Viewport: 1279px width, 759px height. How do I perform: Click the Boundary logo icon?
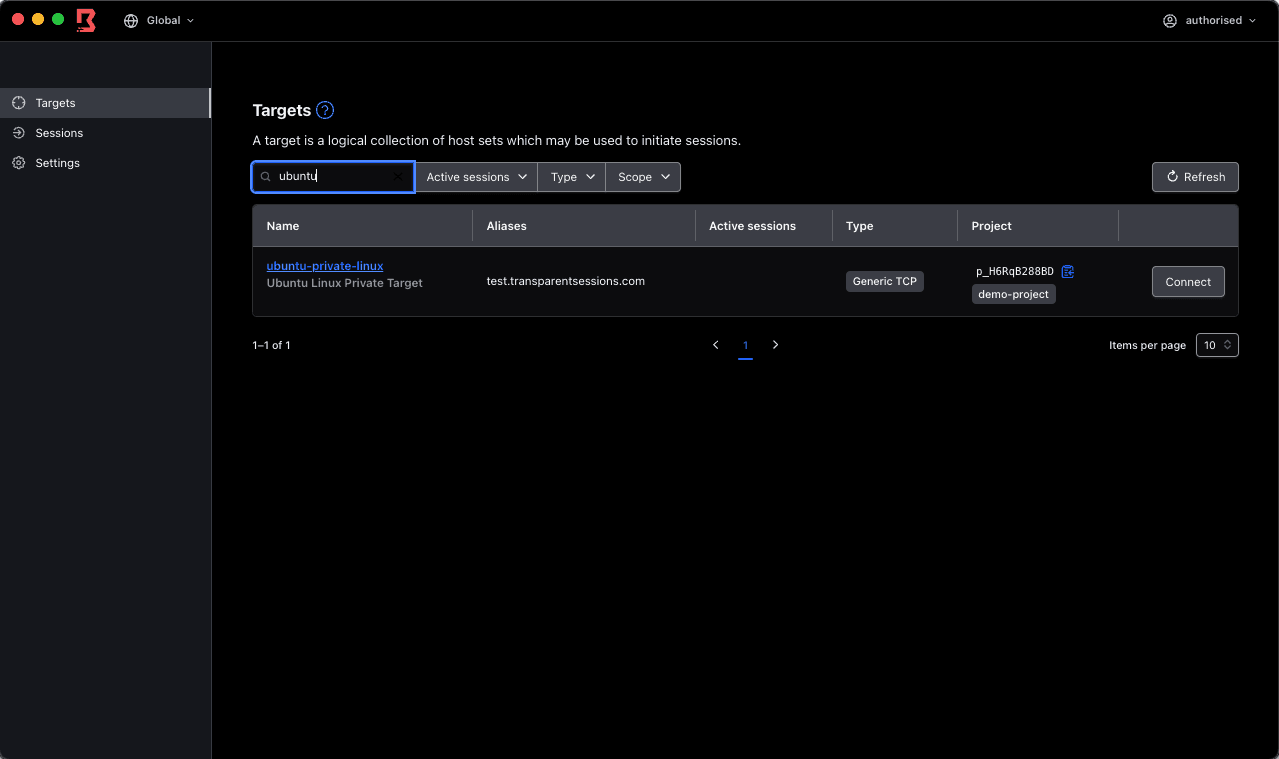86,20
